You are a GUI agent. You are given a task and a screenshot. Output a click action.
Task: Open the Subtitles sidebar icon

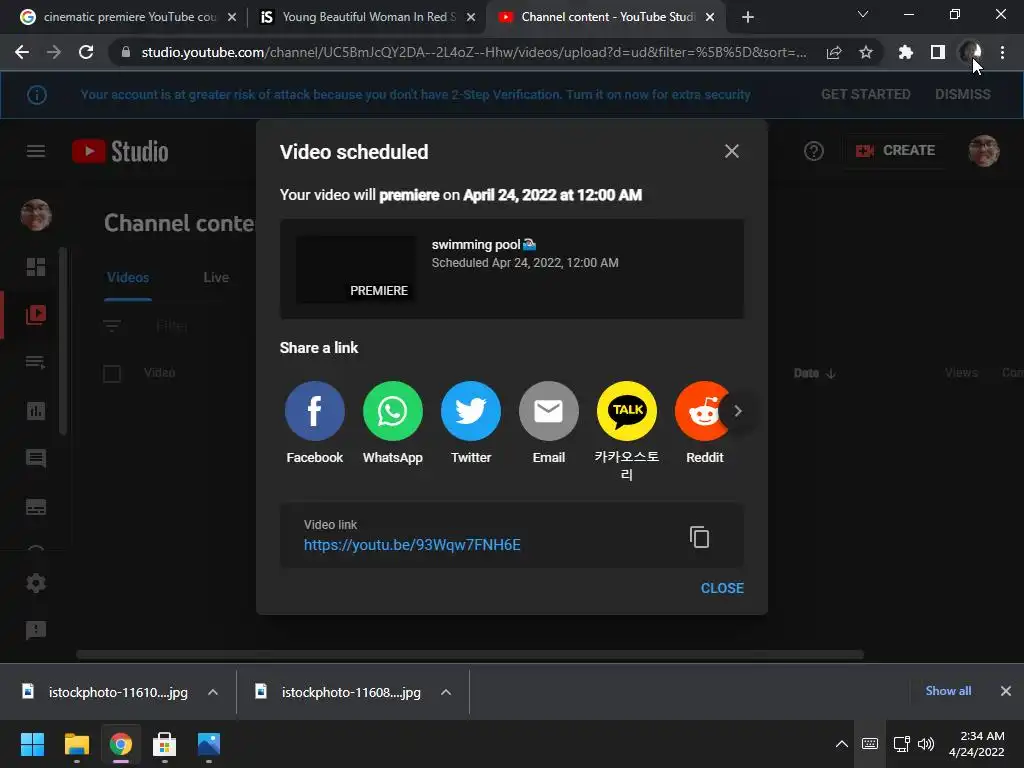[36, 507]
